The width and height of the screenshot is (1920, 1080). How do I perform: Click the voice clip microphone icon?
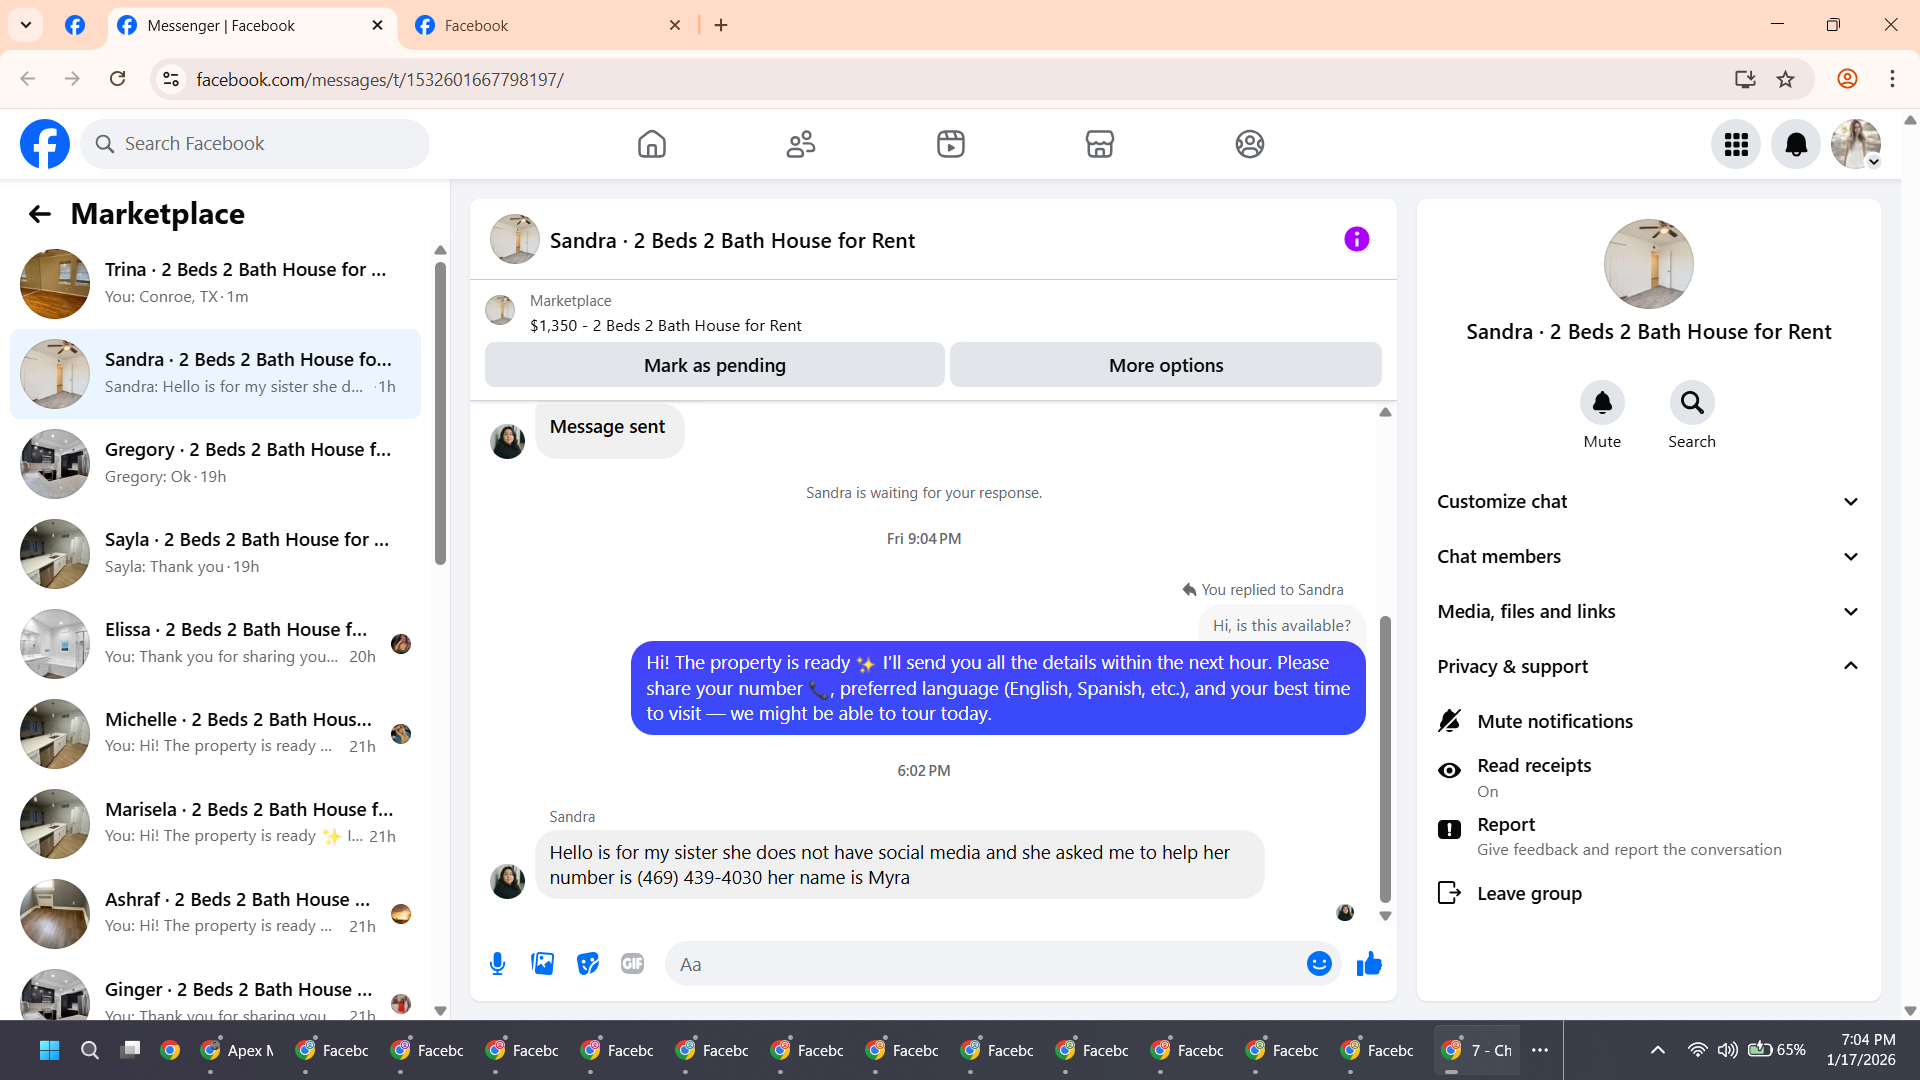[x=497, y=964]
